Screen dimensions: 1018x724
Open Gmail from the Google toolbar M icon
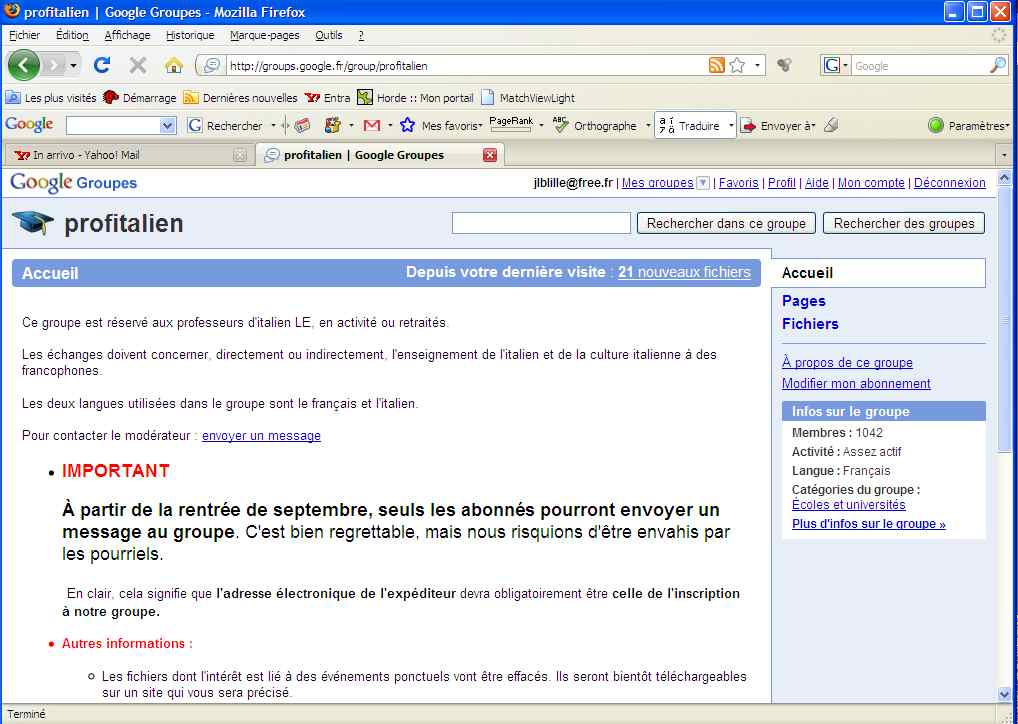(372, 125)
